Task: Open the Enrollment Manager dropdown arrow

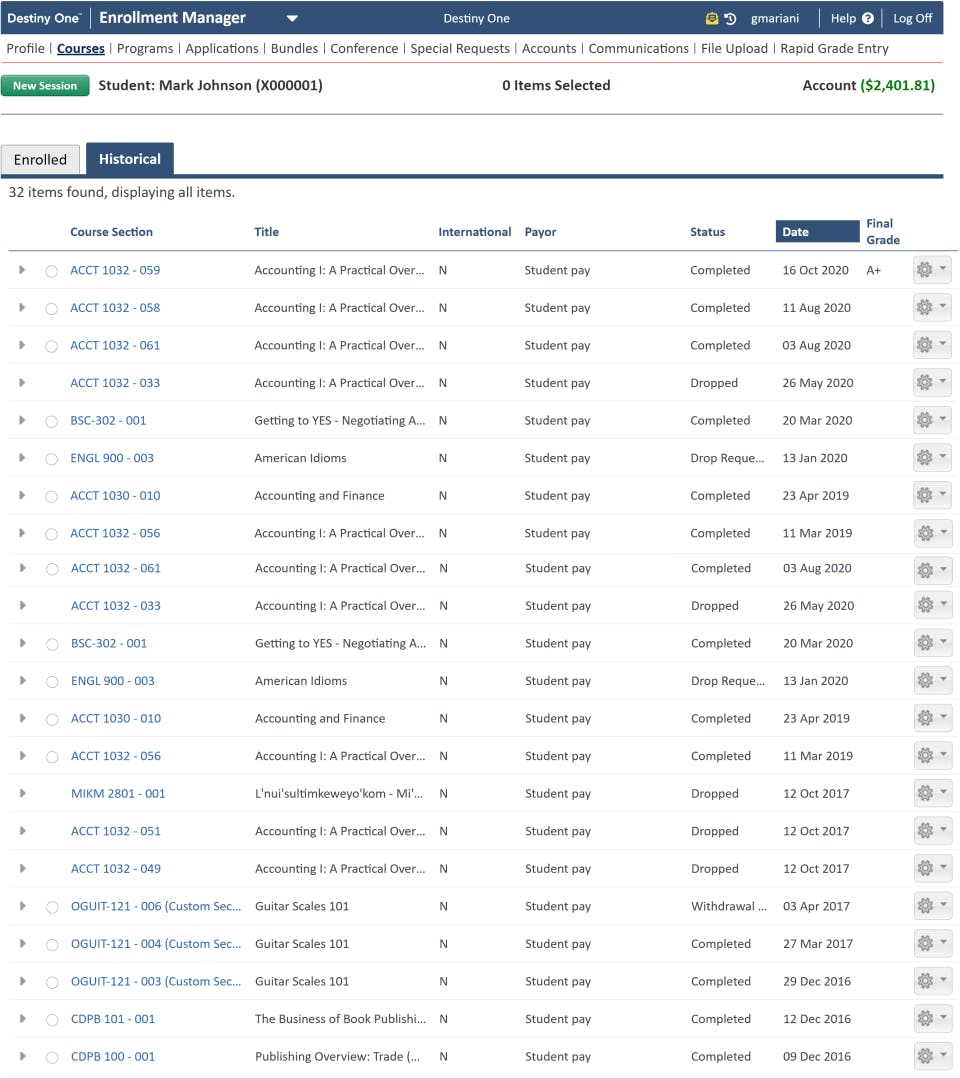Action: [x=292, y=19]
